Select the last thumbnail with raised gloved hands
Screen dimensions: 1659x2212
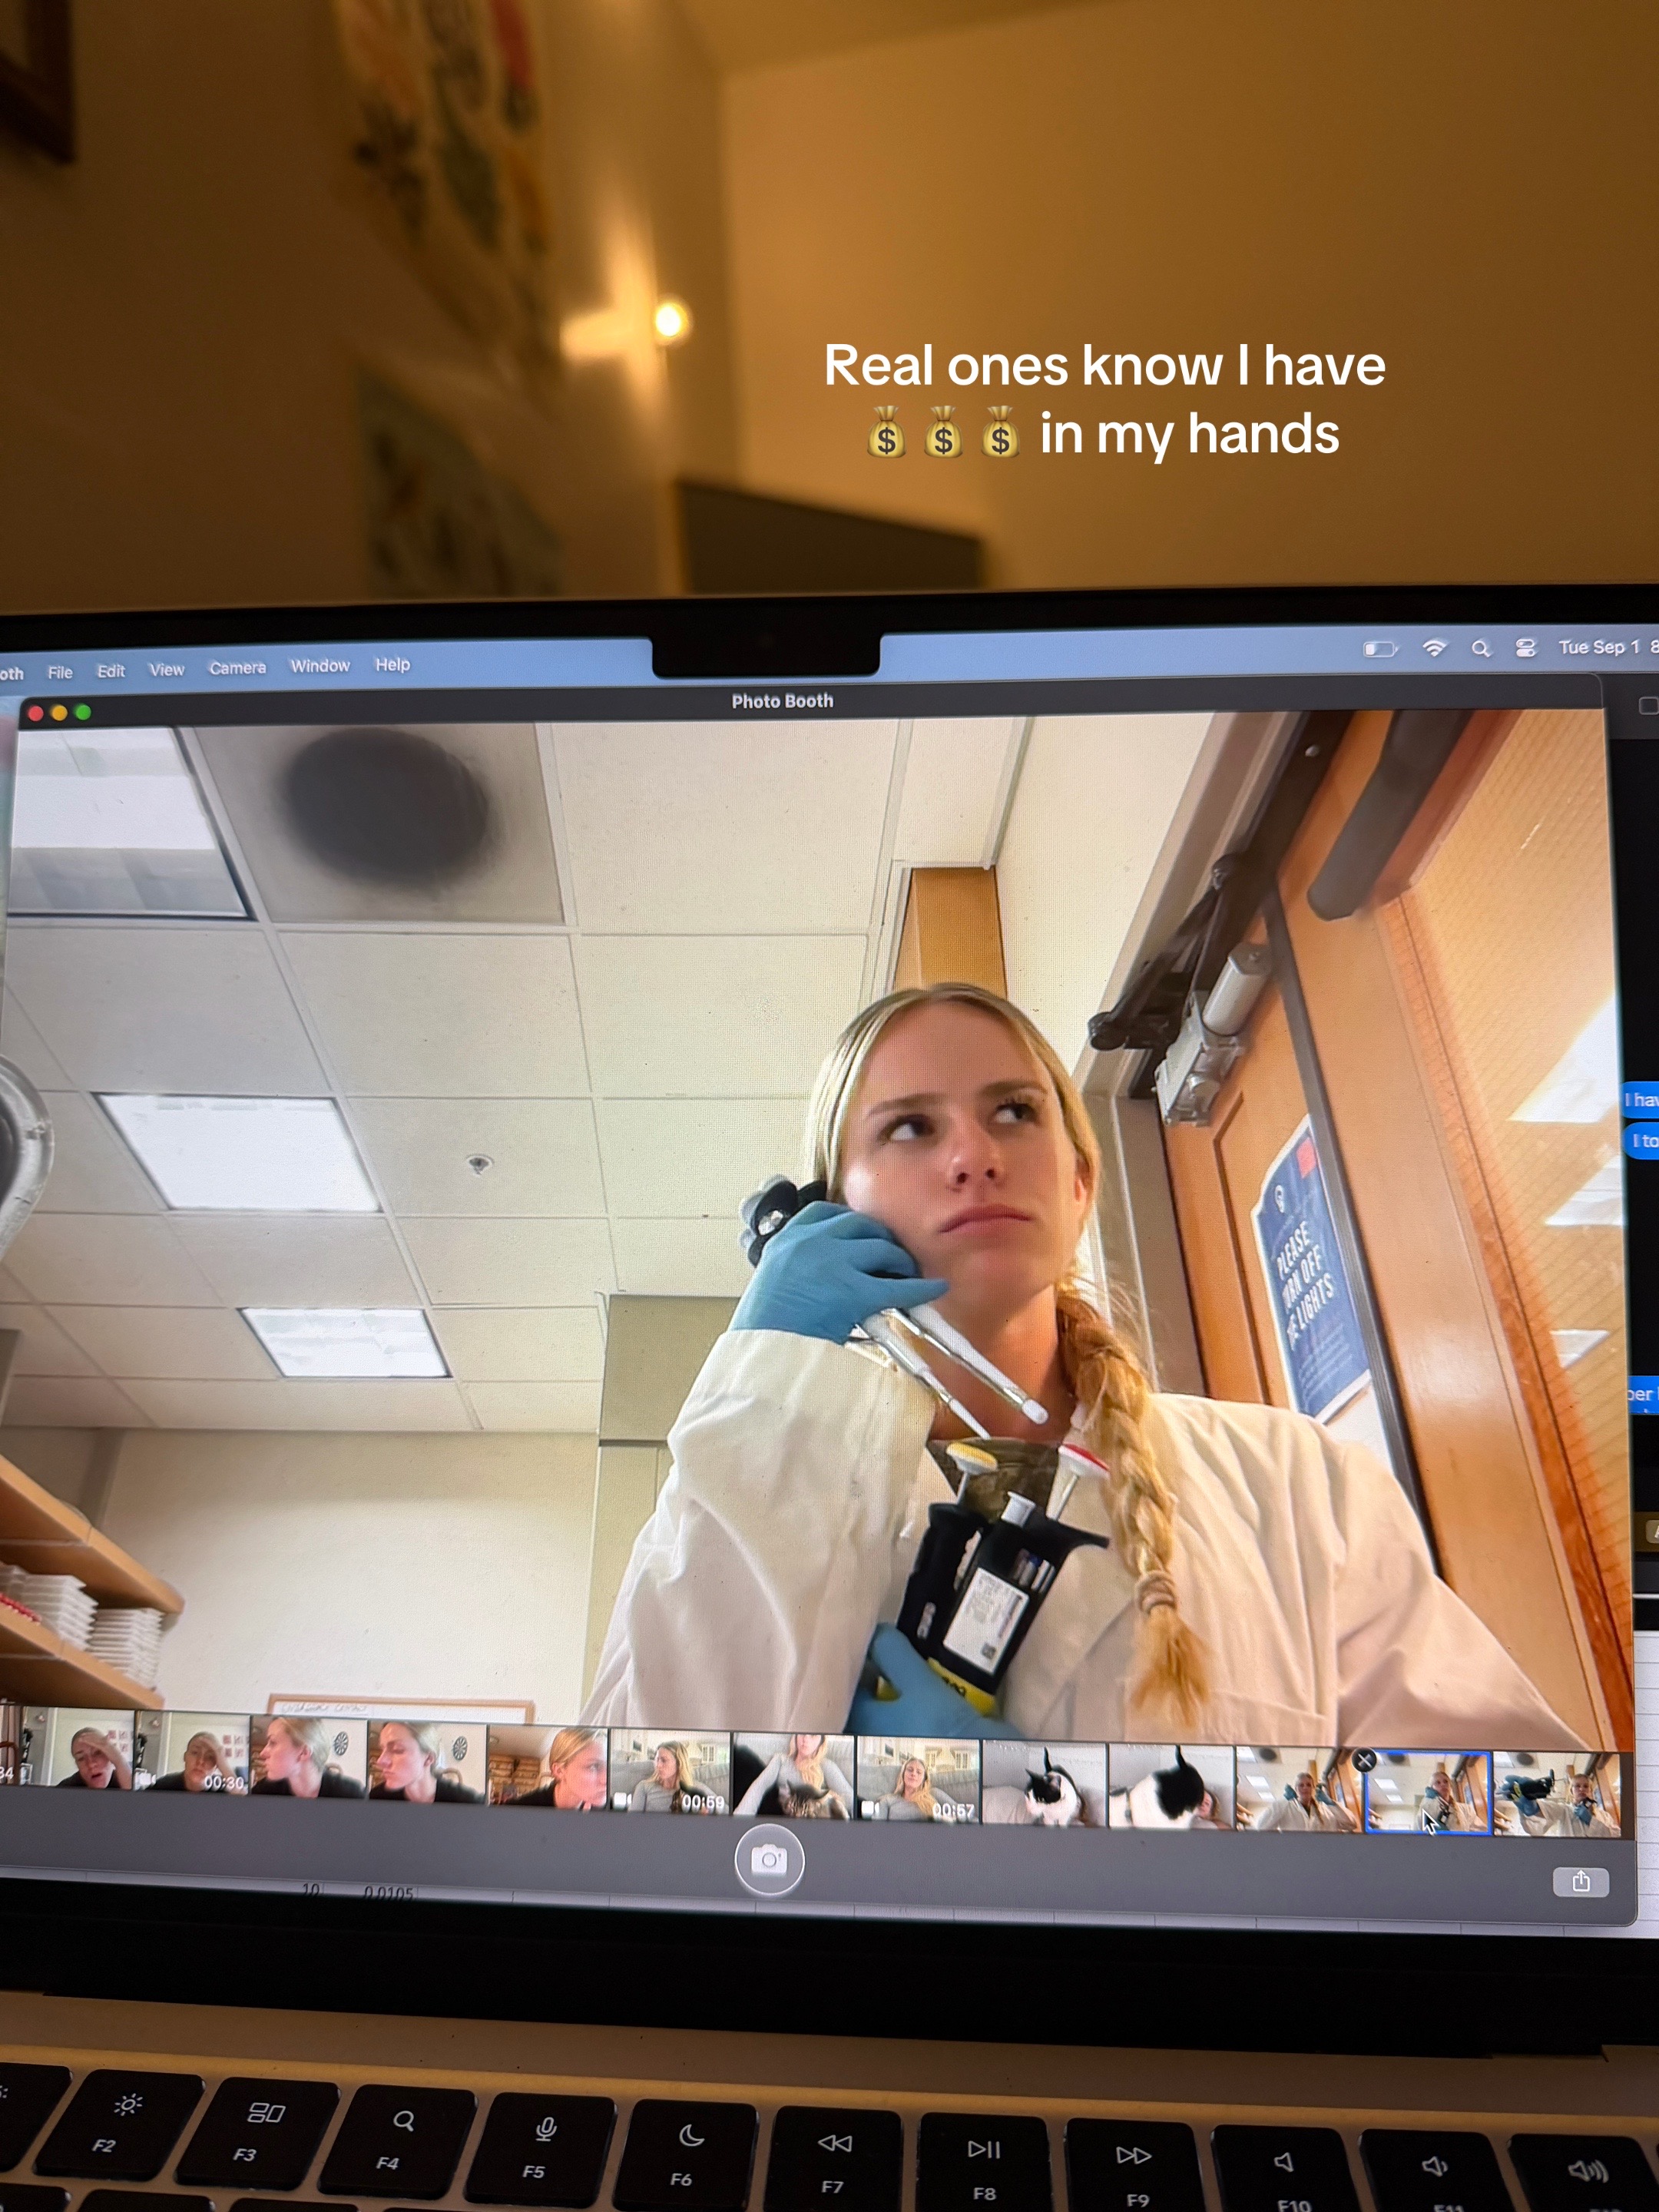1557,1796
